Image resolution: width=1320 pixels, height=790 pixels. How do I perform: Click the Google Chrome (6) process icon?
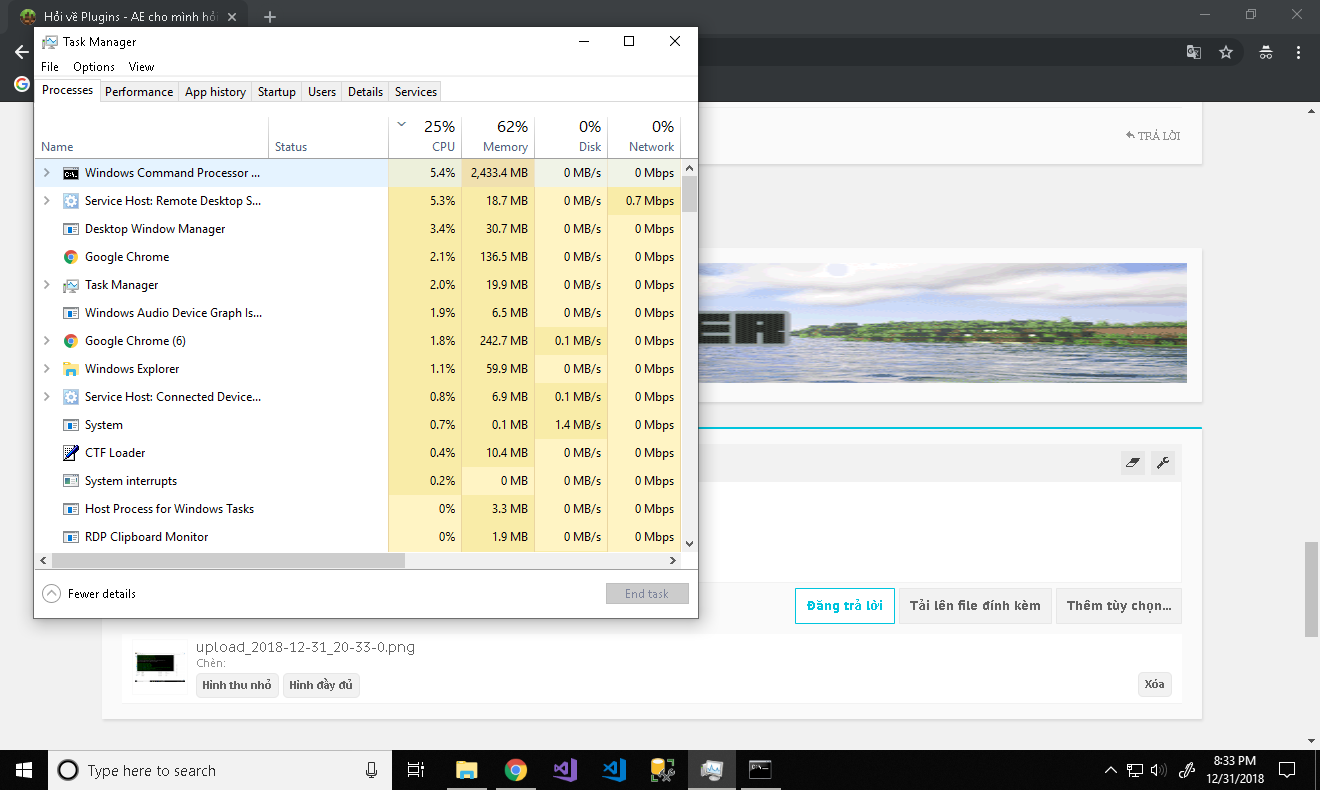[x=71, y=341]
